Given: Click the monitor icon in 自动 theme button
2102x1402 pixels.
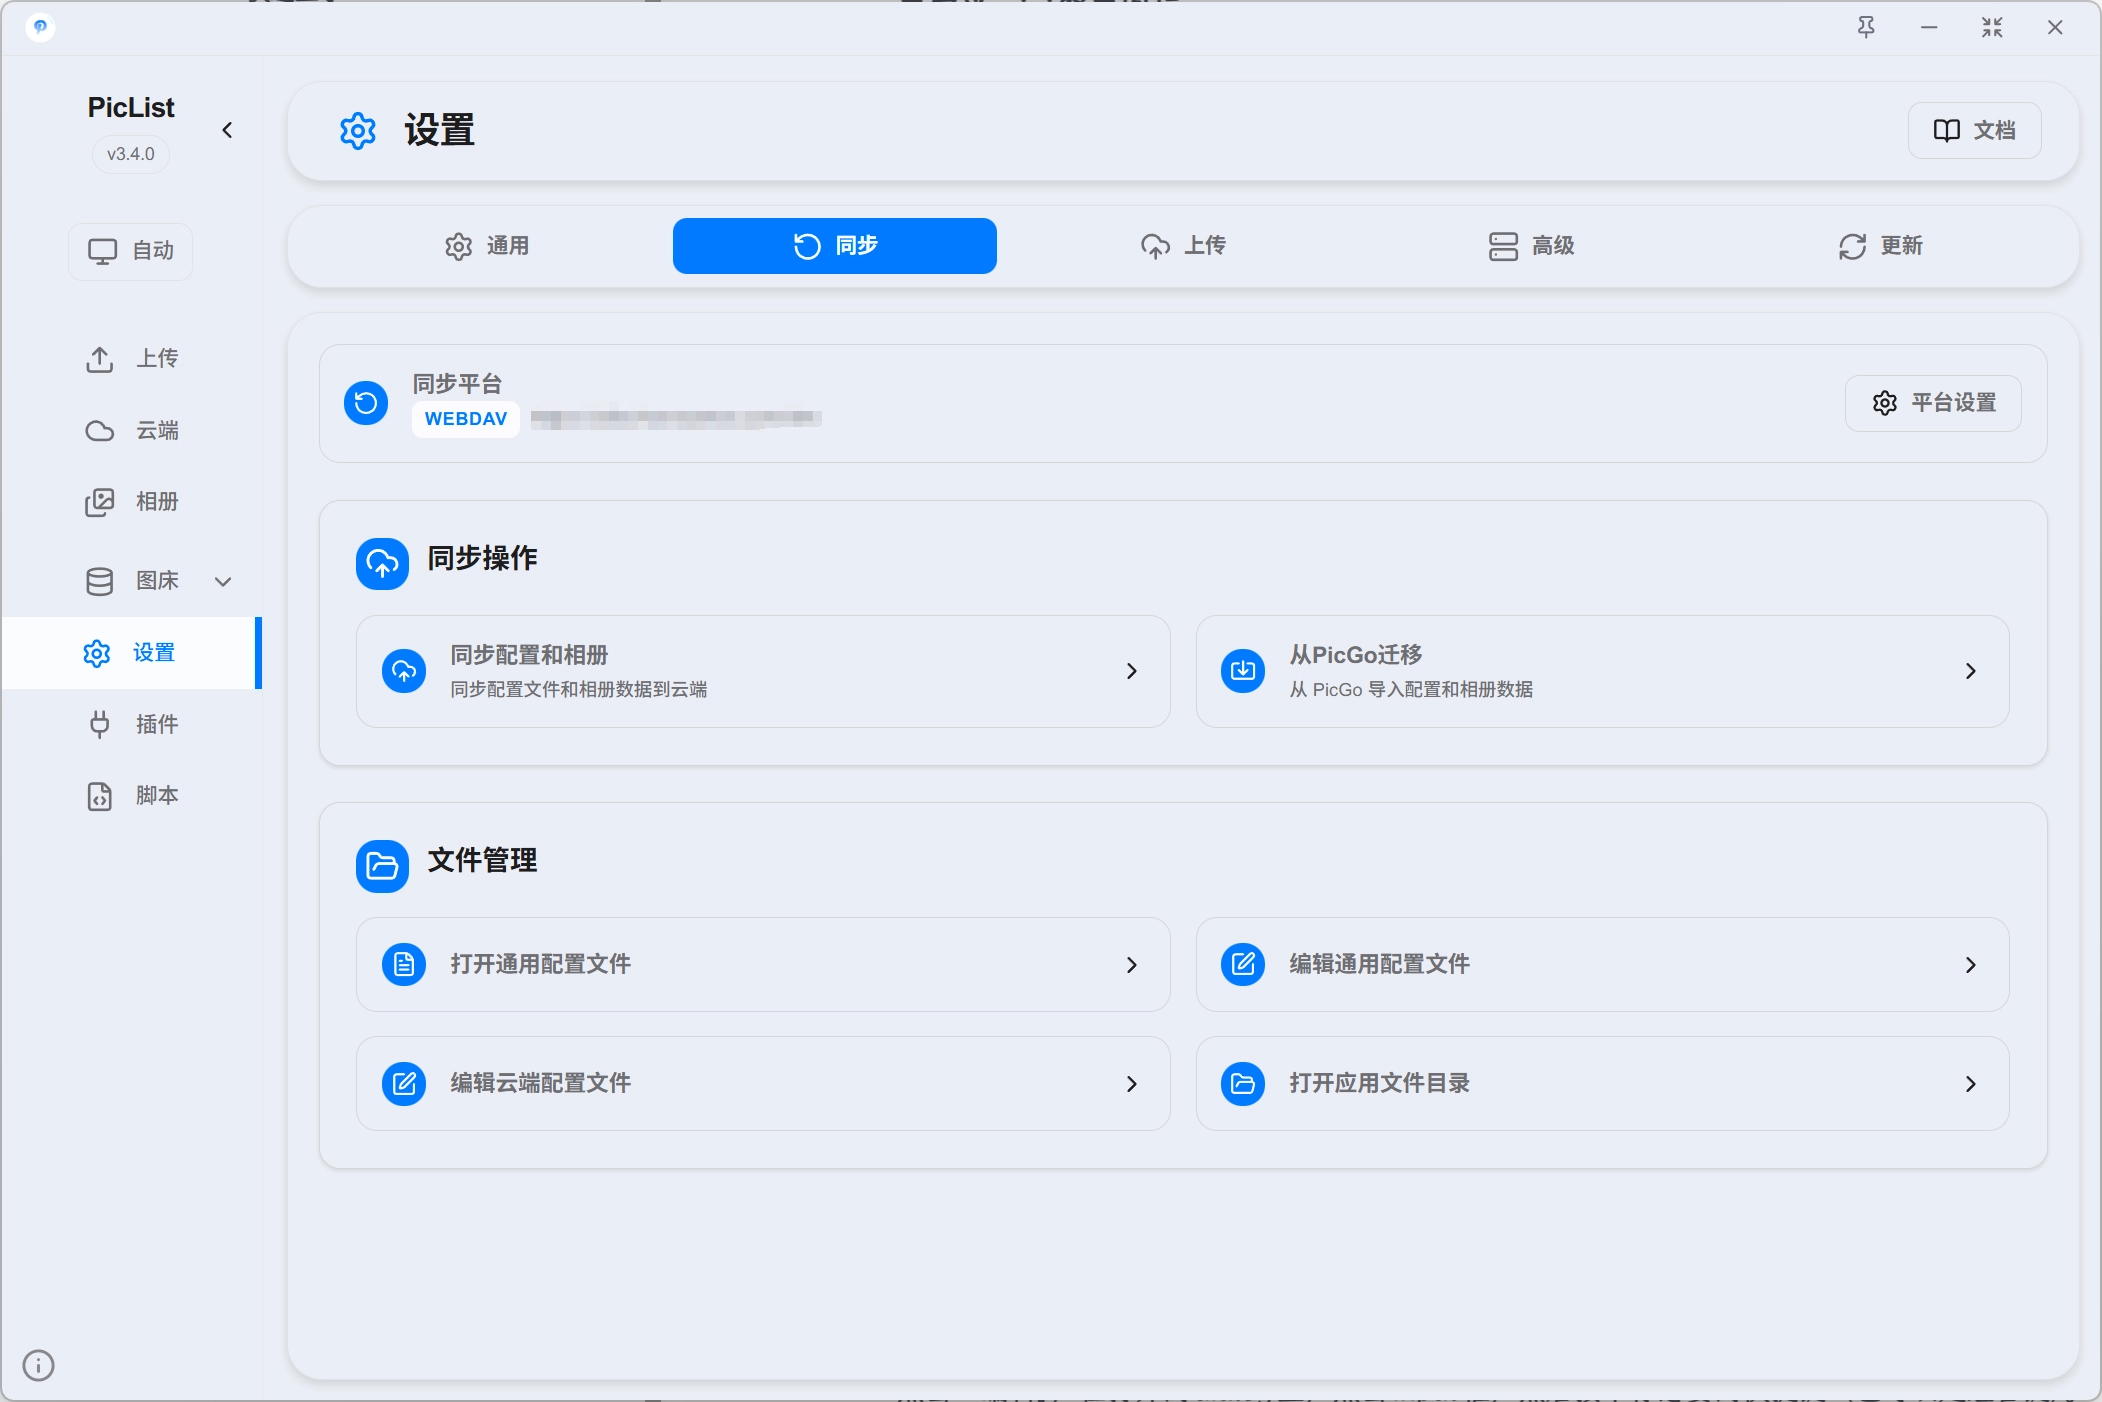Looking at the screenshot, I should [102, 251].
